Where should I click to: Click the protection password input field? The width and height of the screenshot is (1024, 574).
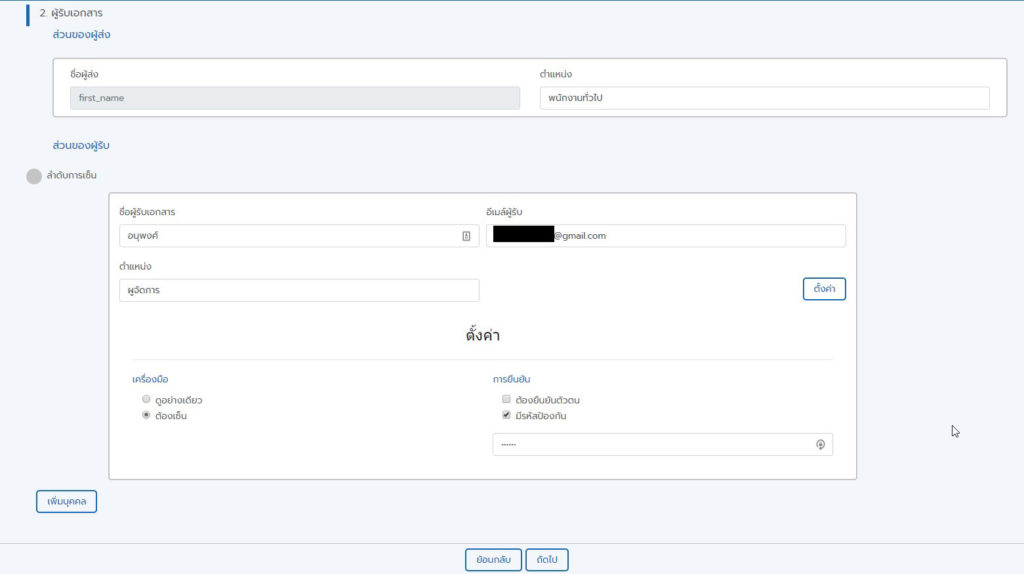(x=662, y=445)
